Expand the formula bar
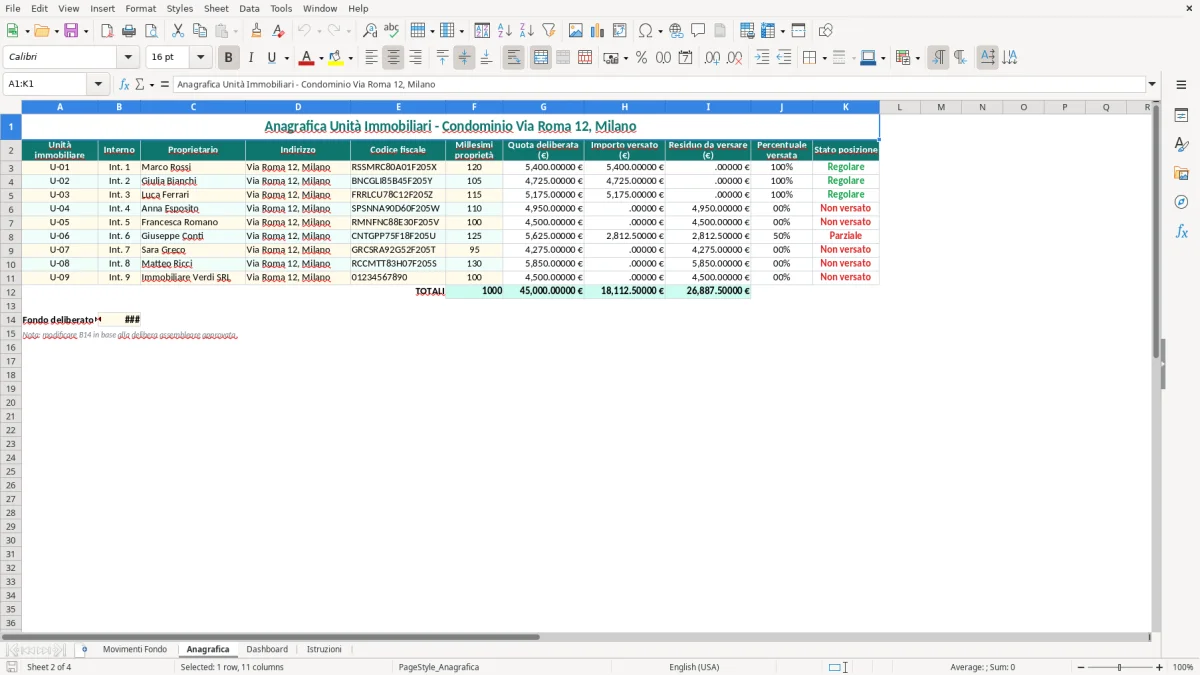 [x=1153, y=85]
